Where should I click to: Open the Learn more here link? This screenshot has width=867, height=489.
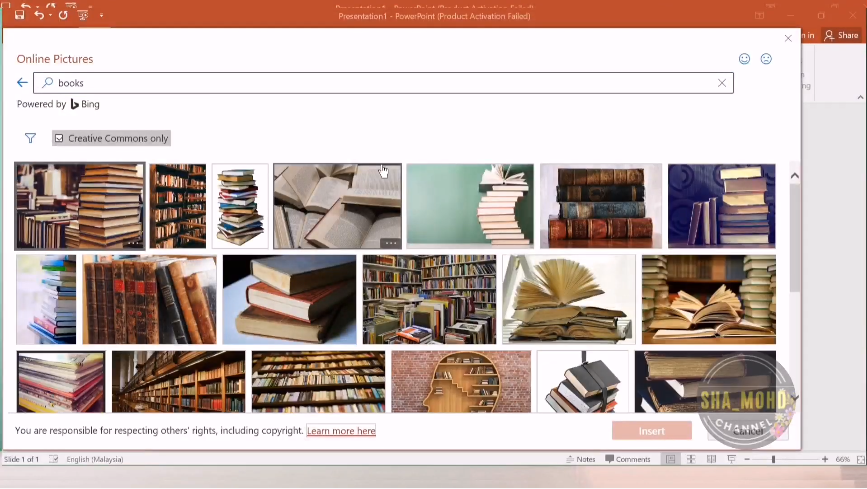(341, 430)
